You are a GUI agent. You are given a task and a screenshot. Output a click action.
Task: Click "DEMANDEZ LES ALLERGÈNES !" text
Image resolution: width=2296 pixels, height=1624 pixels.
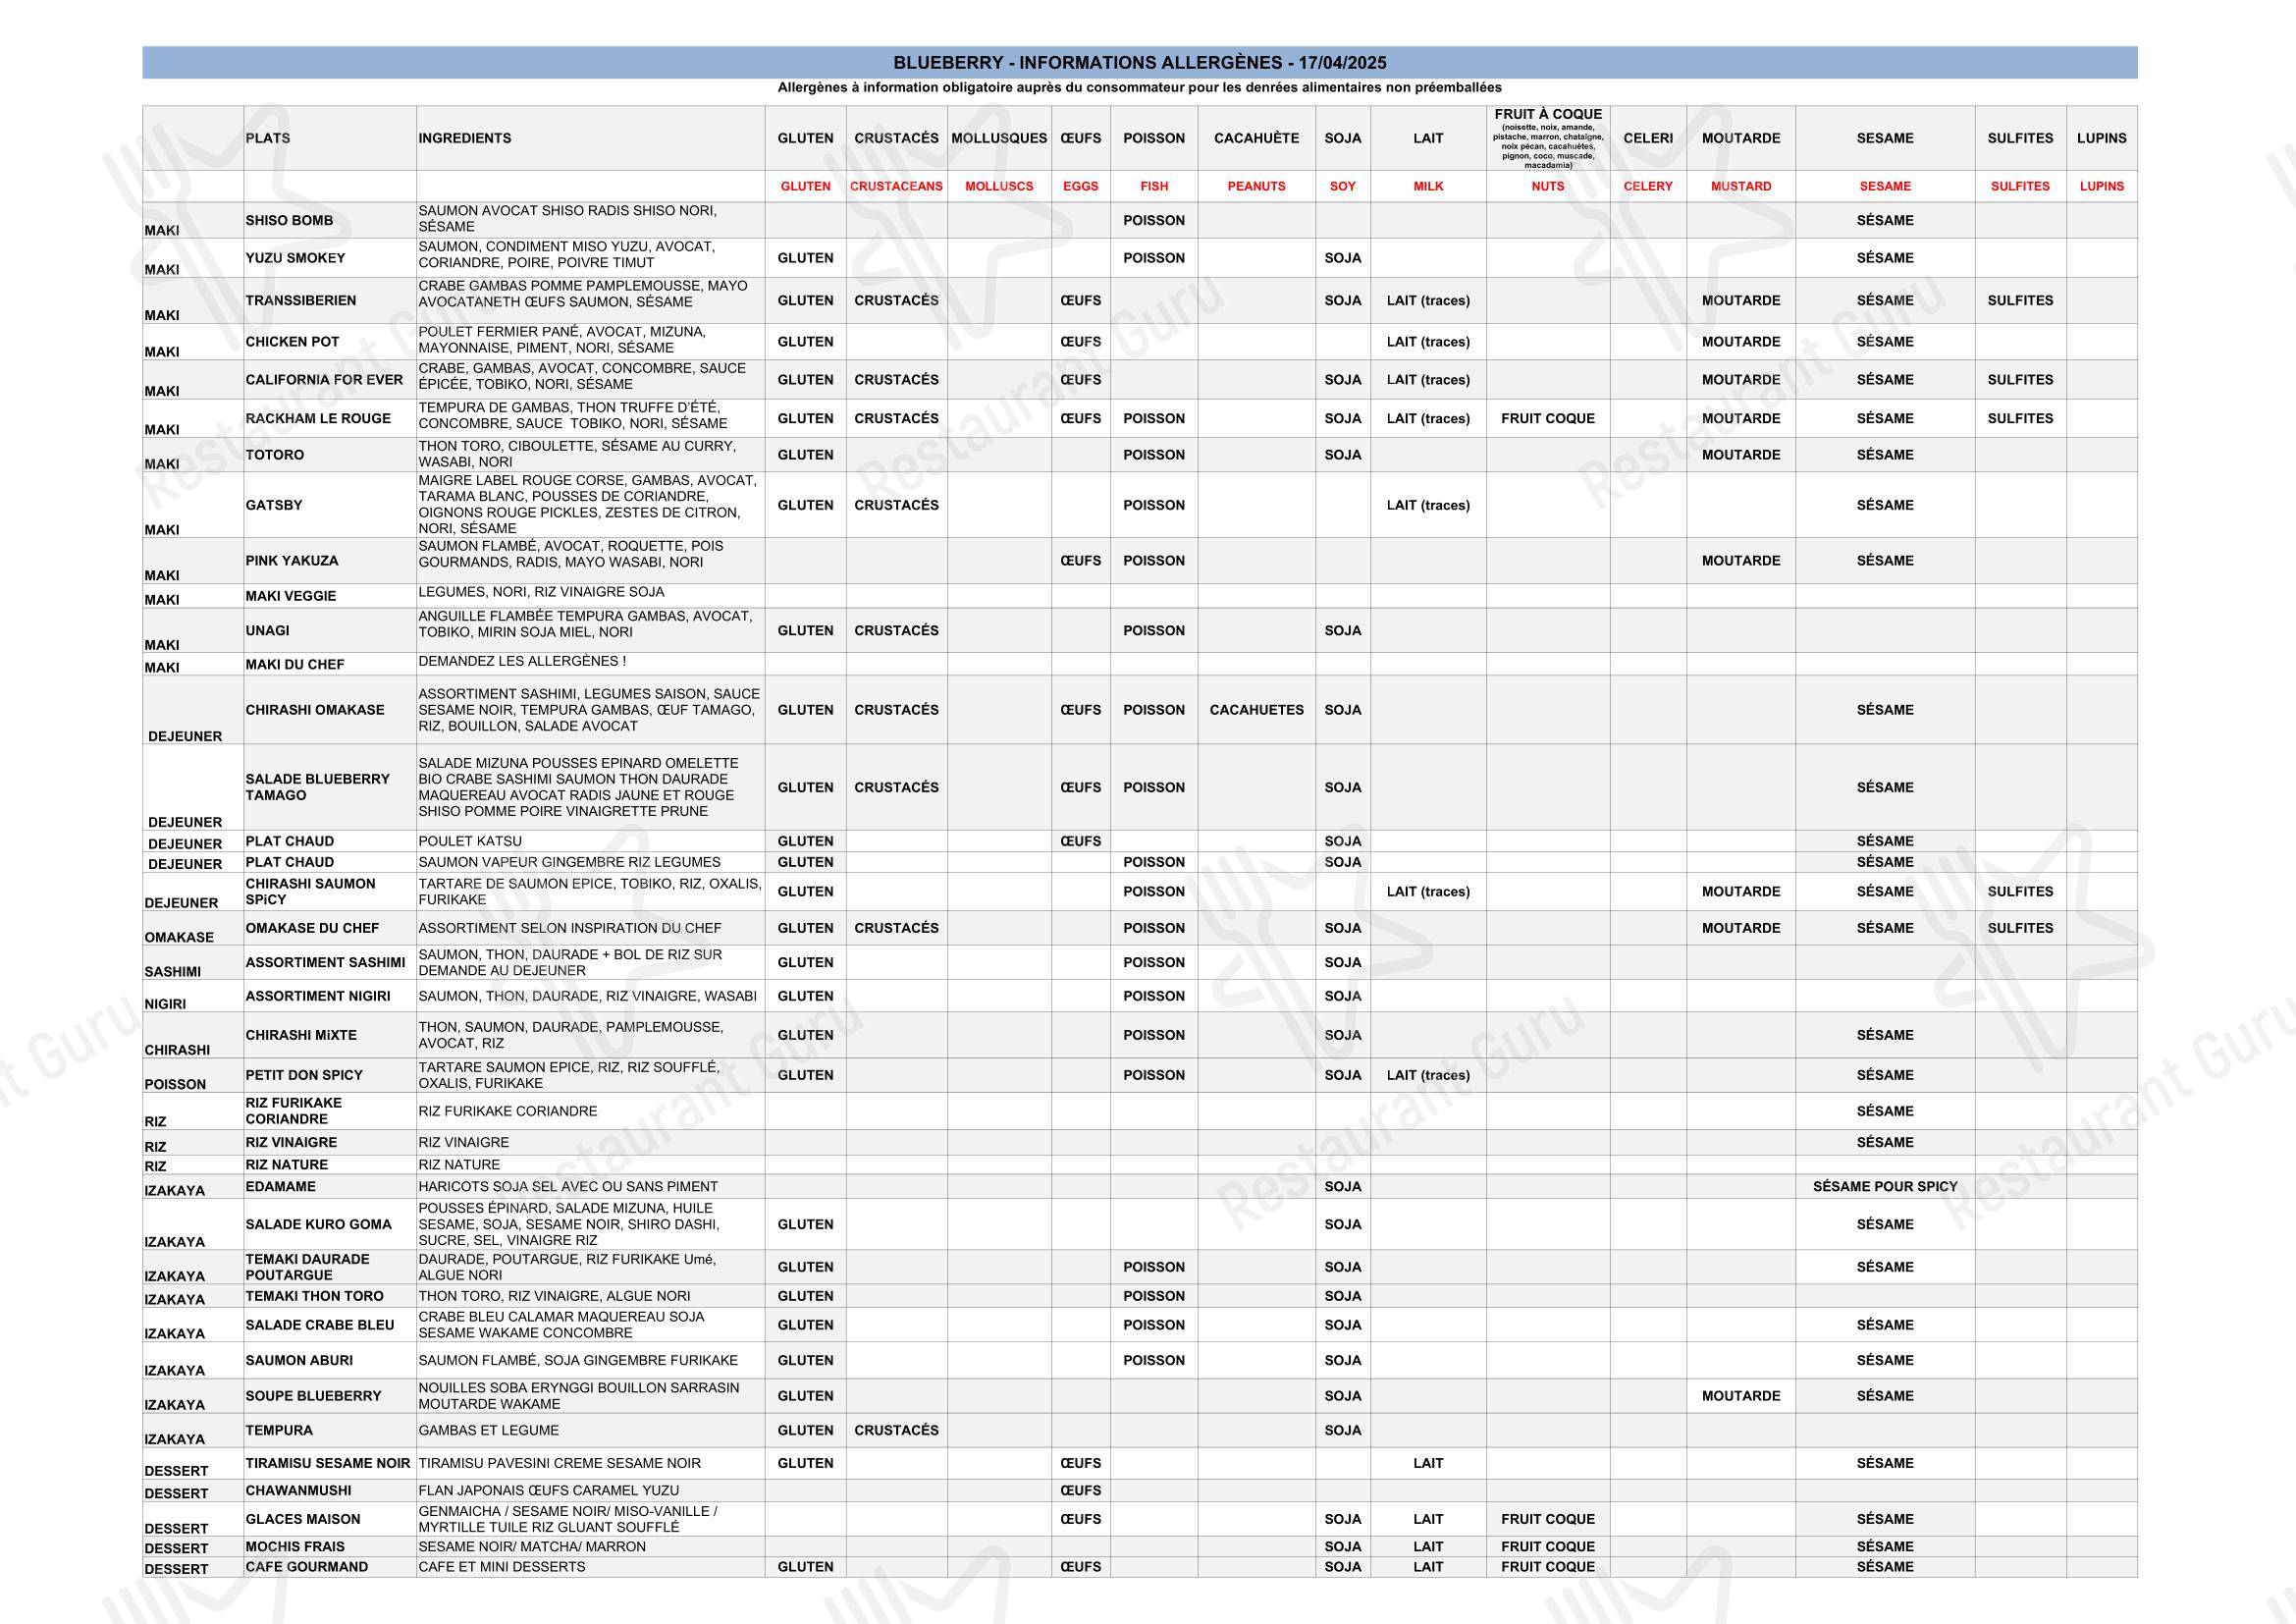pyautogui.click(x=522, y=662)
